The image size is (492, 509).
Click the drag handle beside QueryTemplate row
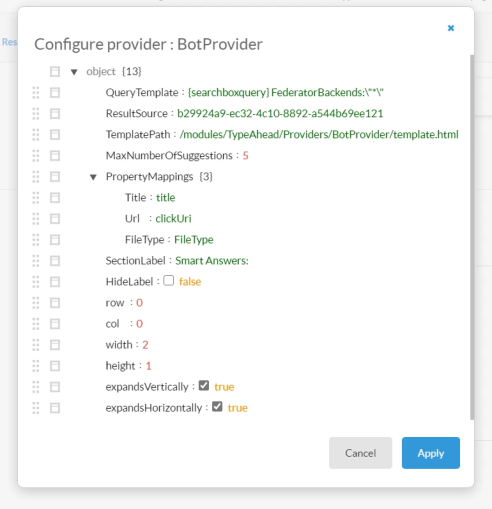[x=36, y=93]
